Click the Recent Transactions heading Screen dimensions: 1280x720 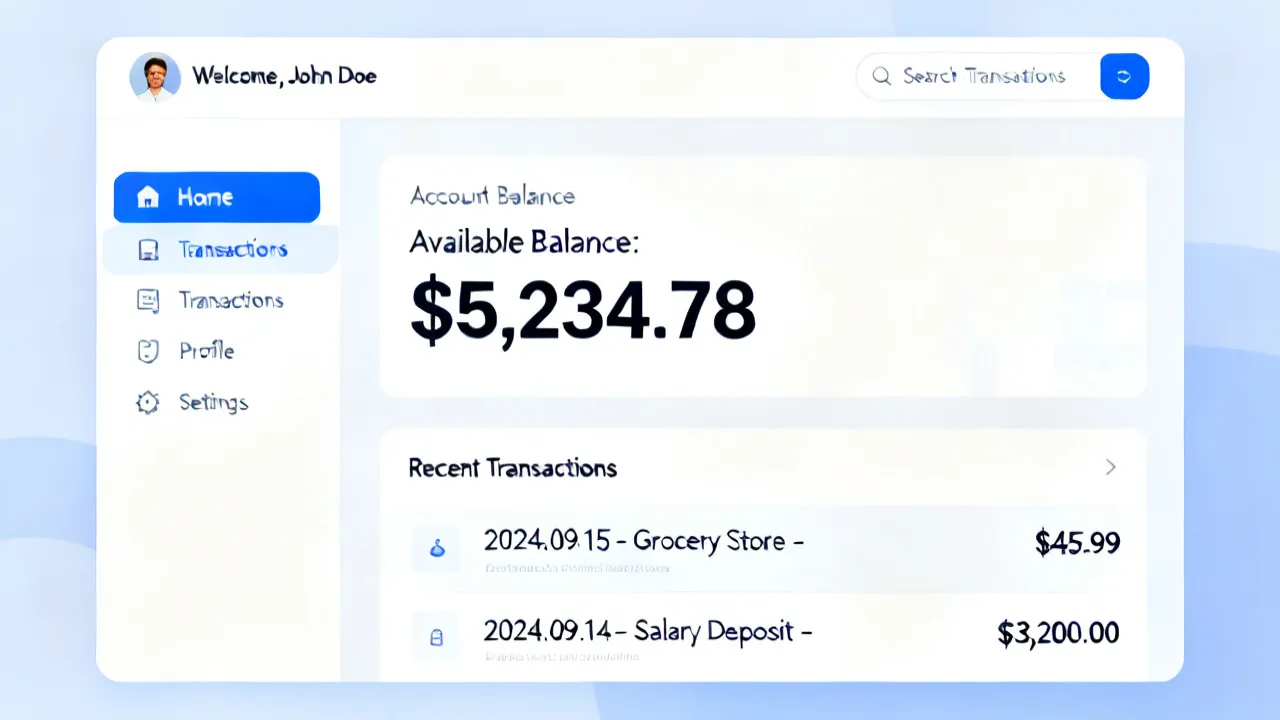pos(513,468)
